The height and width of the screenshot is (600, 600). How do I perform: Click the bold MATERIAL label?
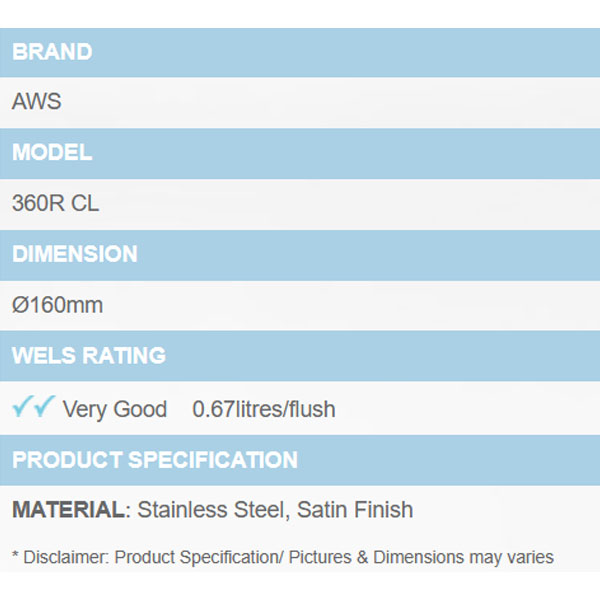[68, 510]
